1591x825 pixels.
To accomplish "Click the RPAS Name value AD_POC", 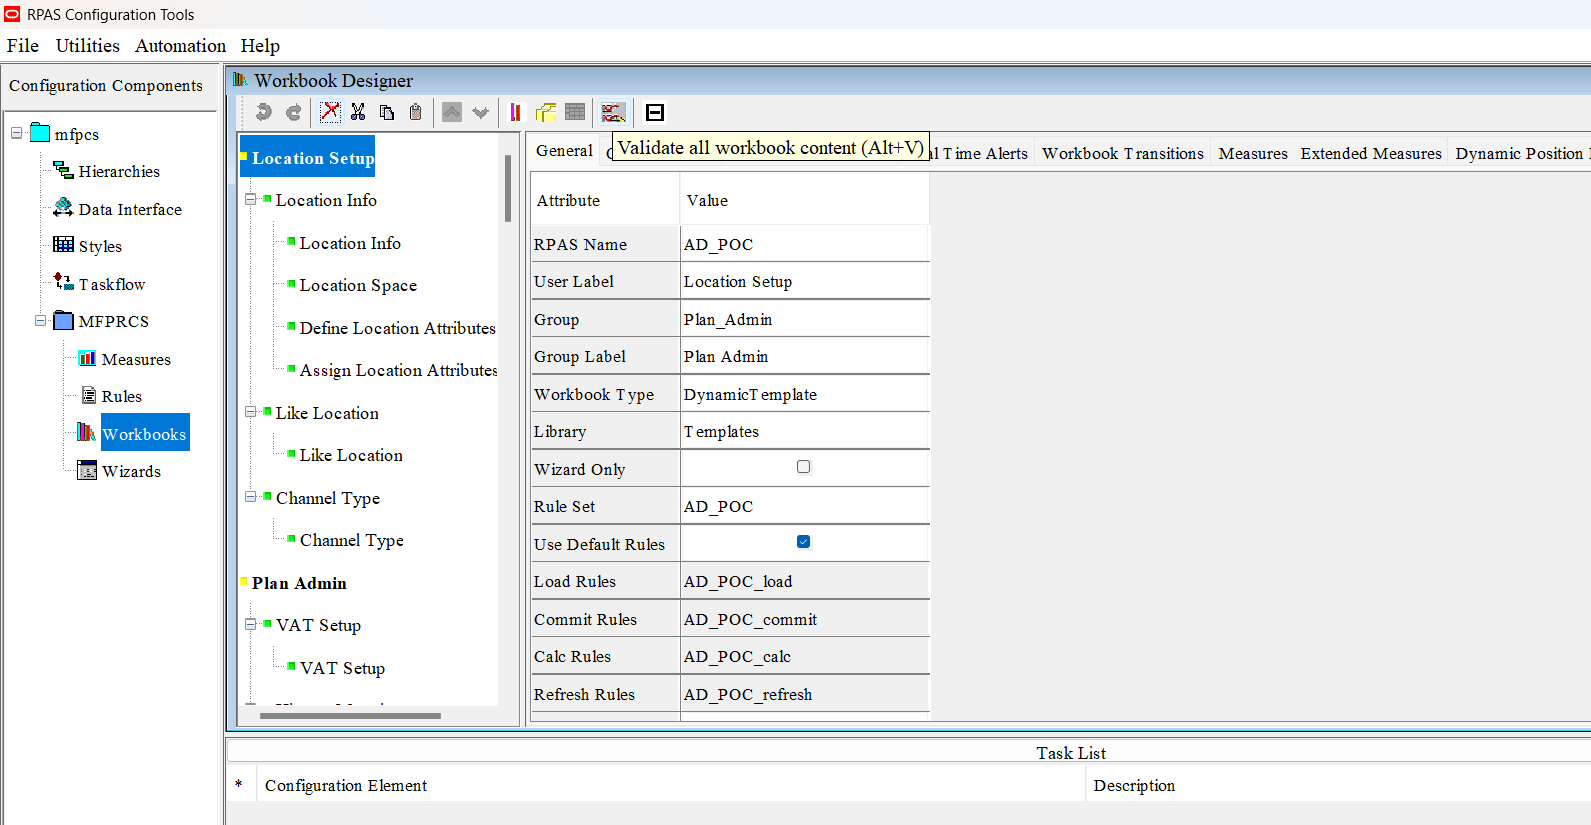I will (805, 244).
